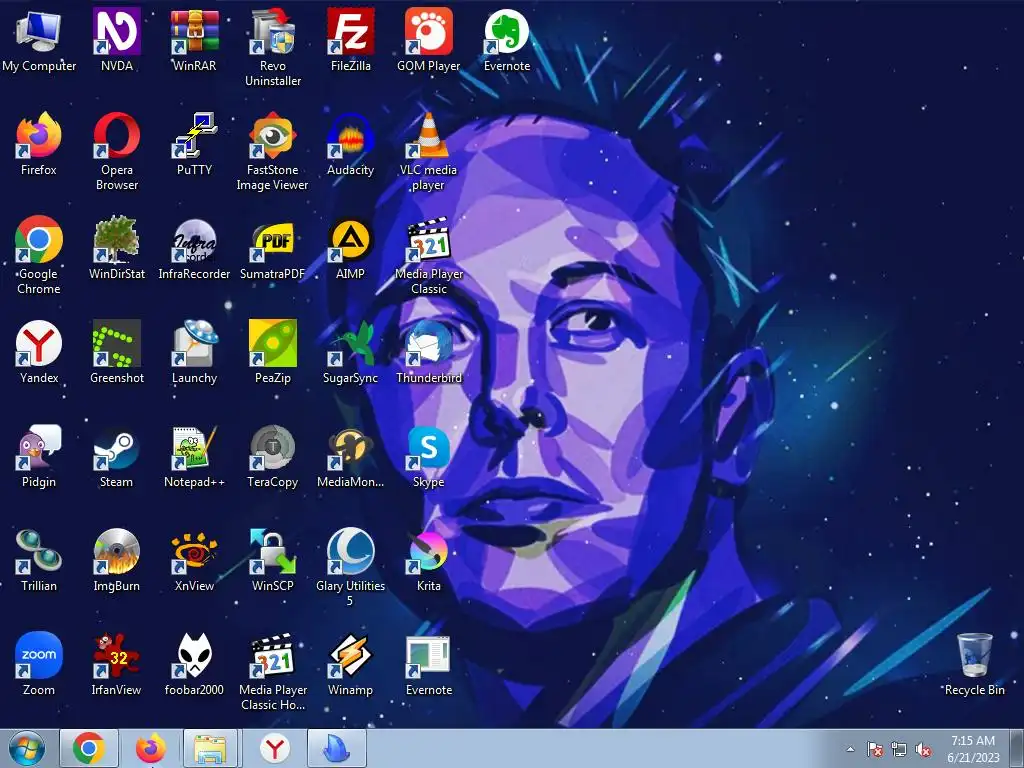Open Firefox from the taskbar

[x=151, y=748]
